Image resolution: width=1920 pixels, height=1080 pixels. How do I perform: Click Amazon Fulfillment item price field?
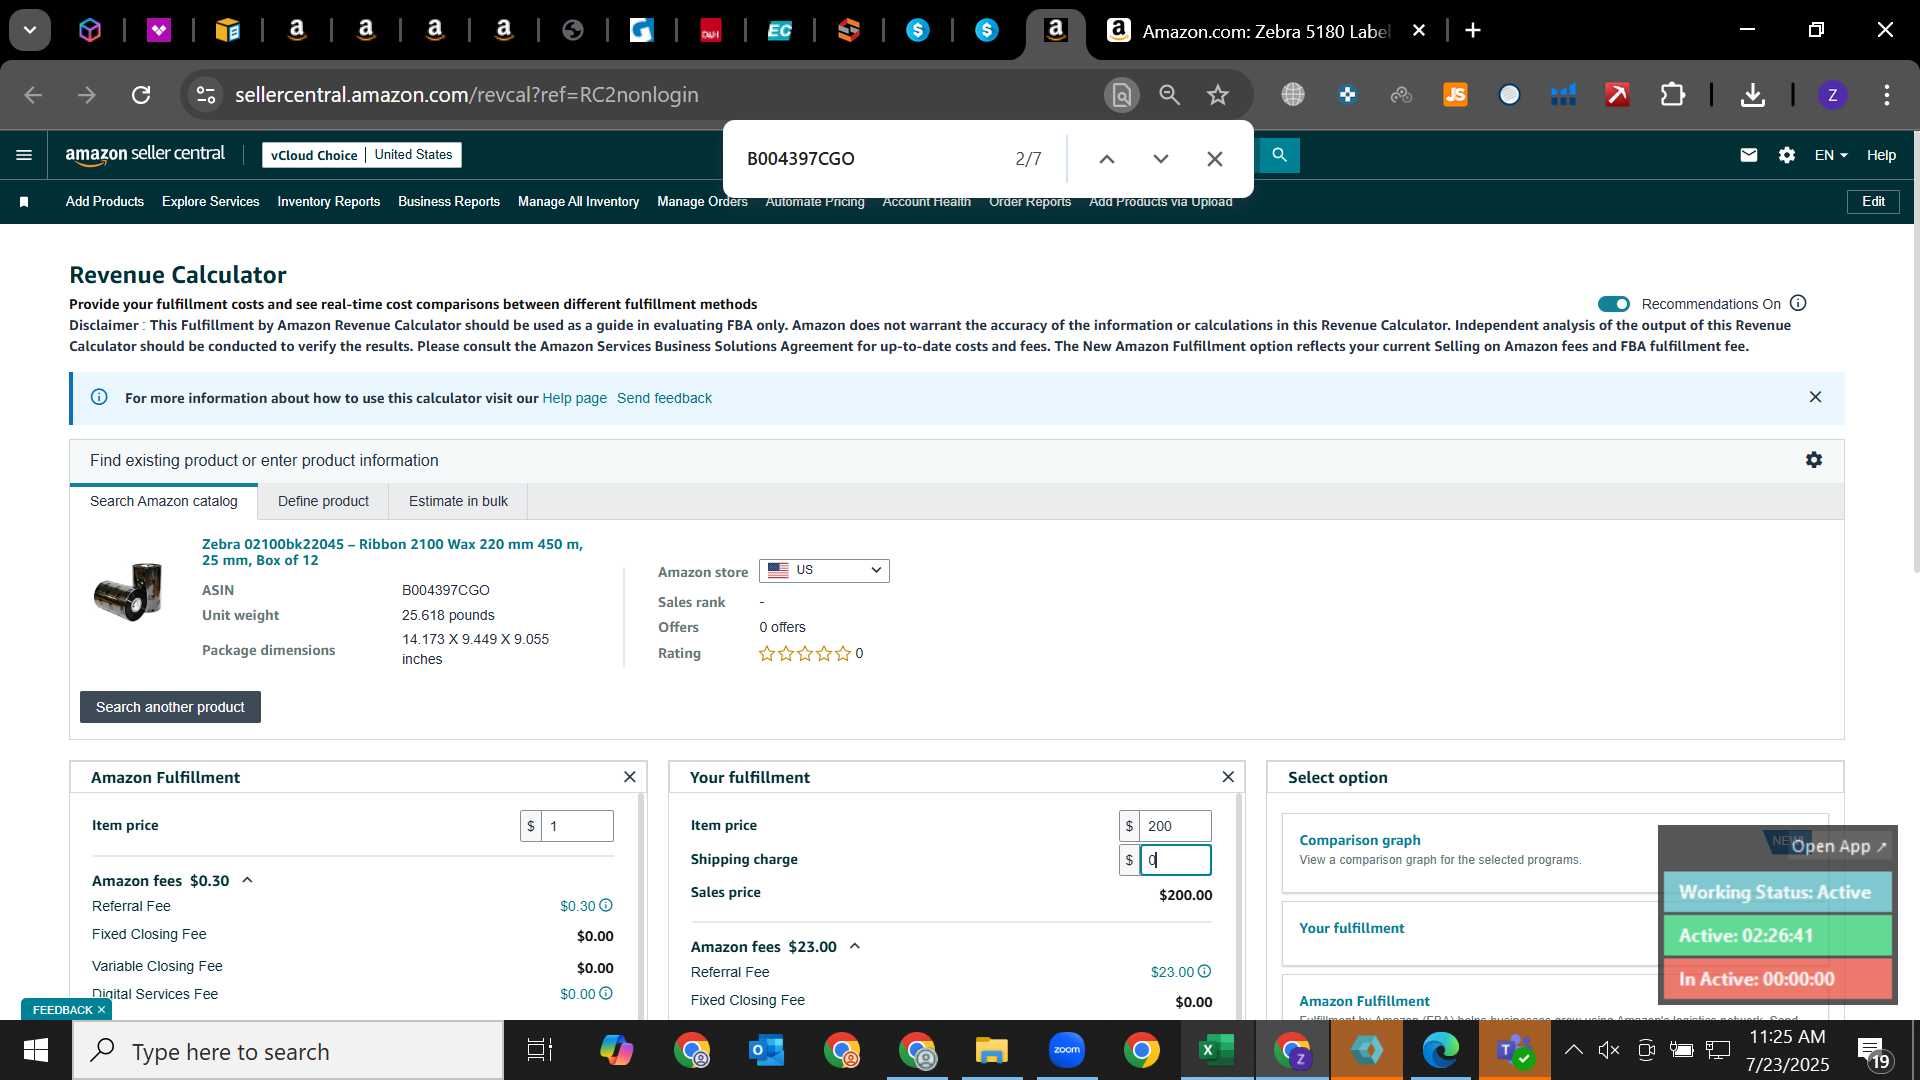coord(577,826)
